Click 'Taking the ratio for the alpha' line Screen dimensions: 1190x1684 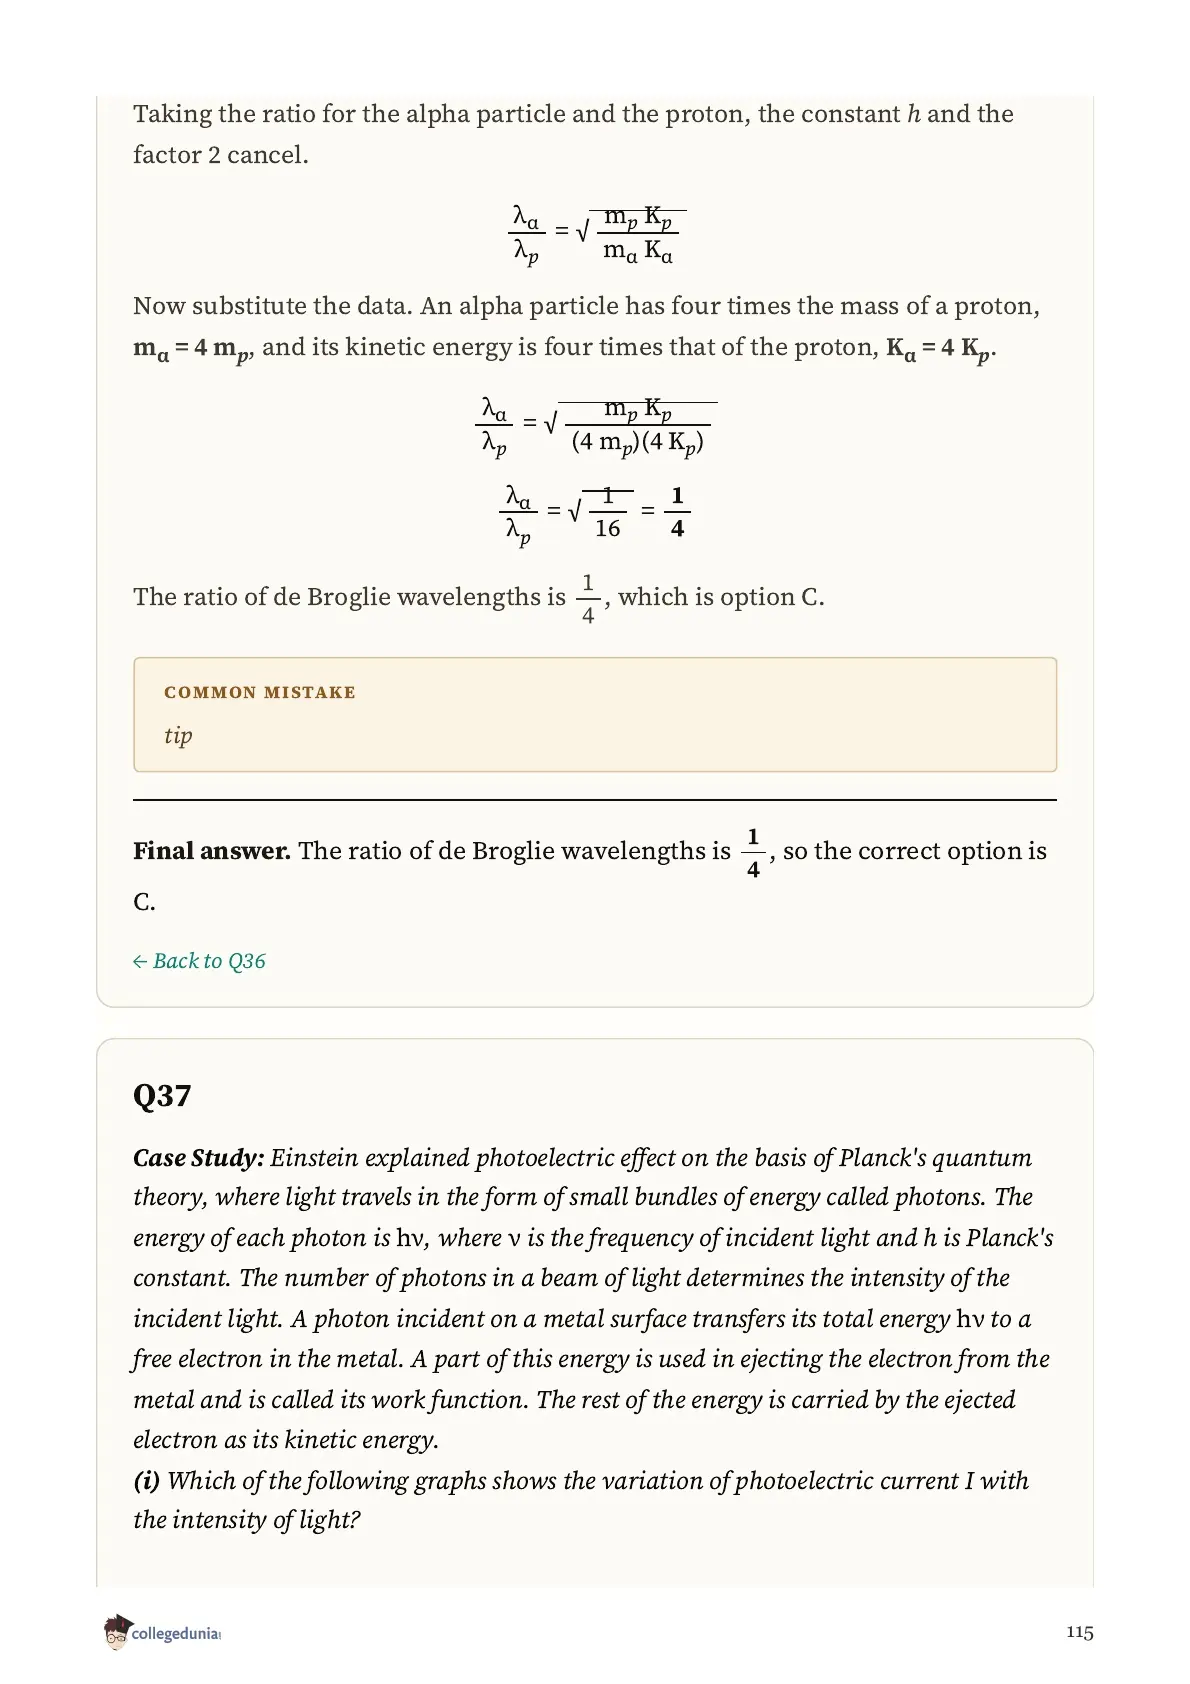click(573, 114)
